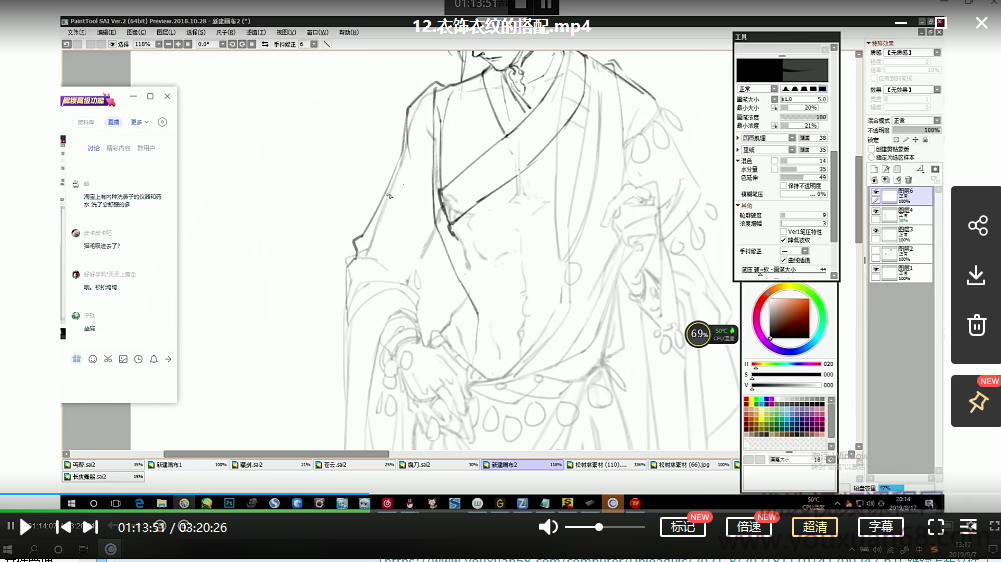The height and width of the screenshot is (562, 1001).
Task: Click the download icon in right sidebar
Action: [977, 275]
